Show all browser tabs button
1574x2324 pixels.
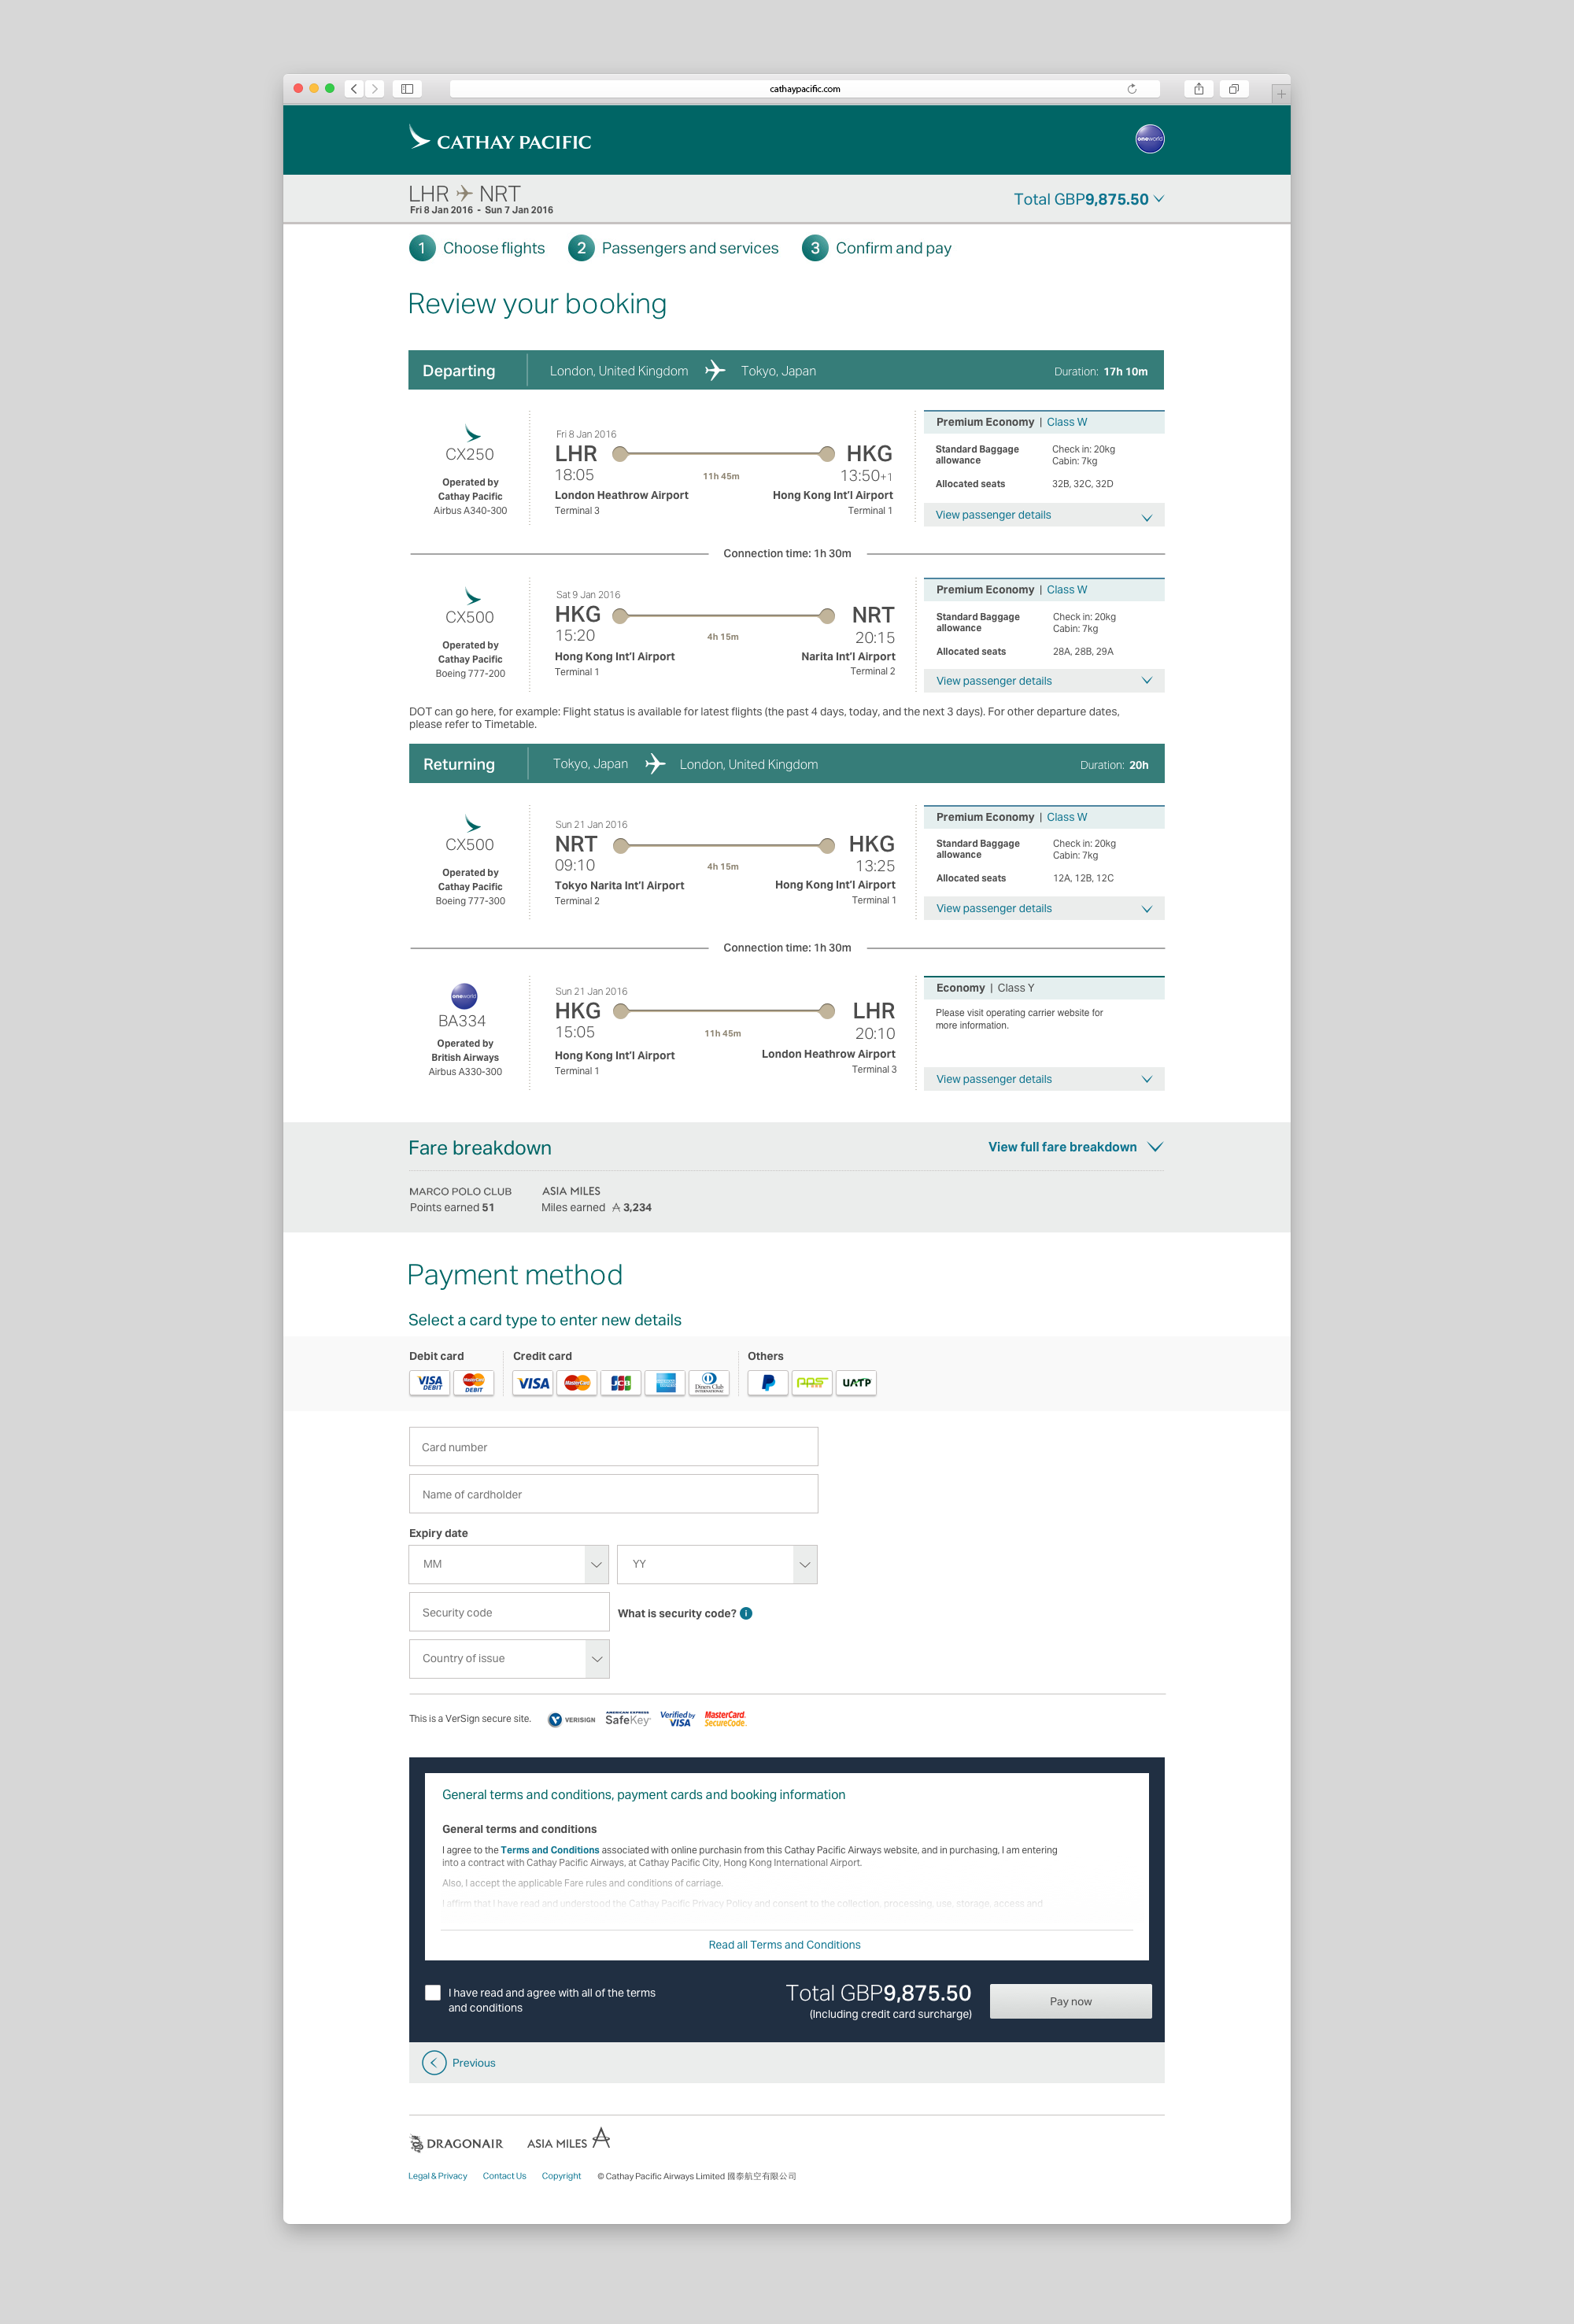pos(1234,89)
